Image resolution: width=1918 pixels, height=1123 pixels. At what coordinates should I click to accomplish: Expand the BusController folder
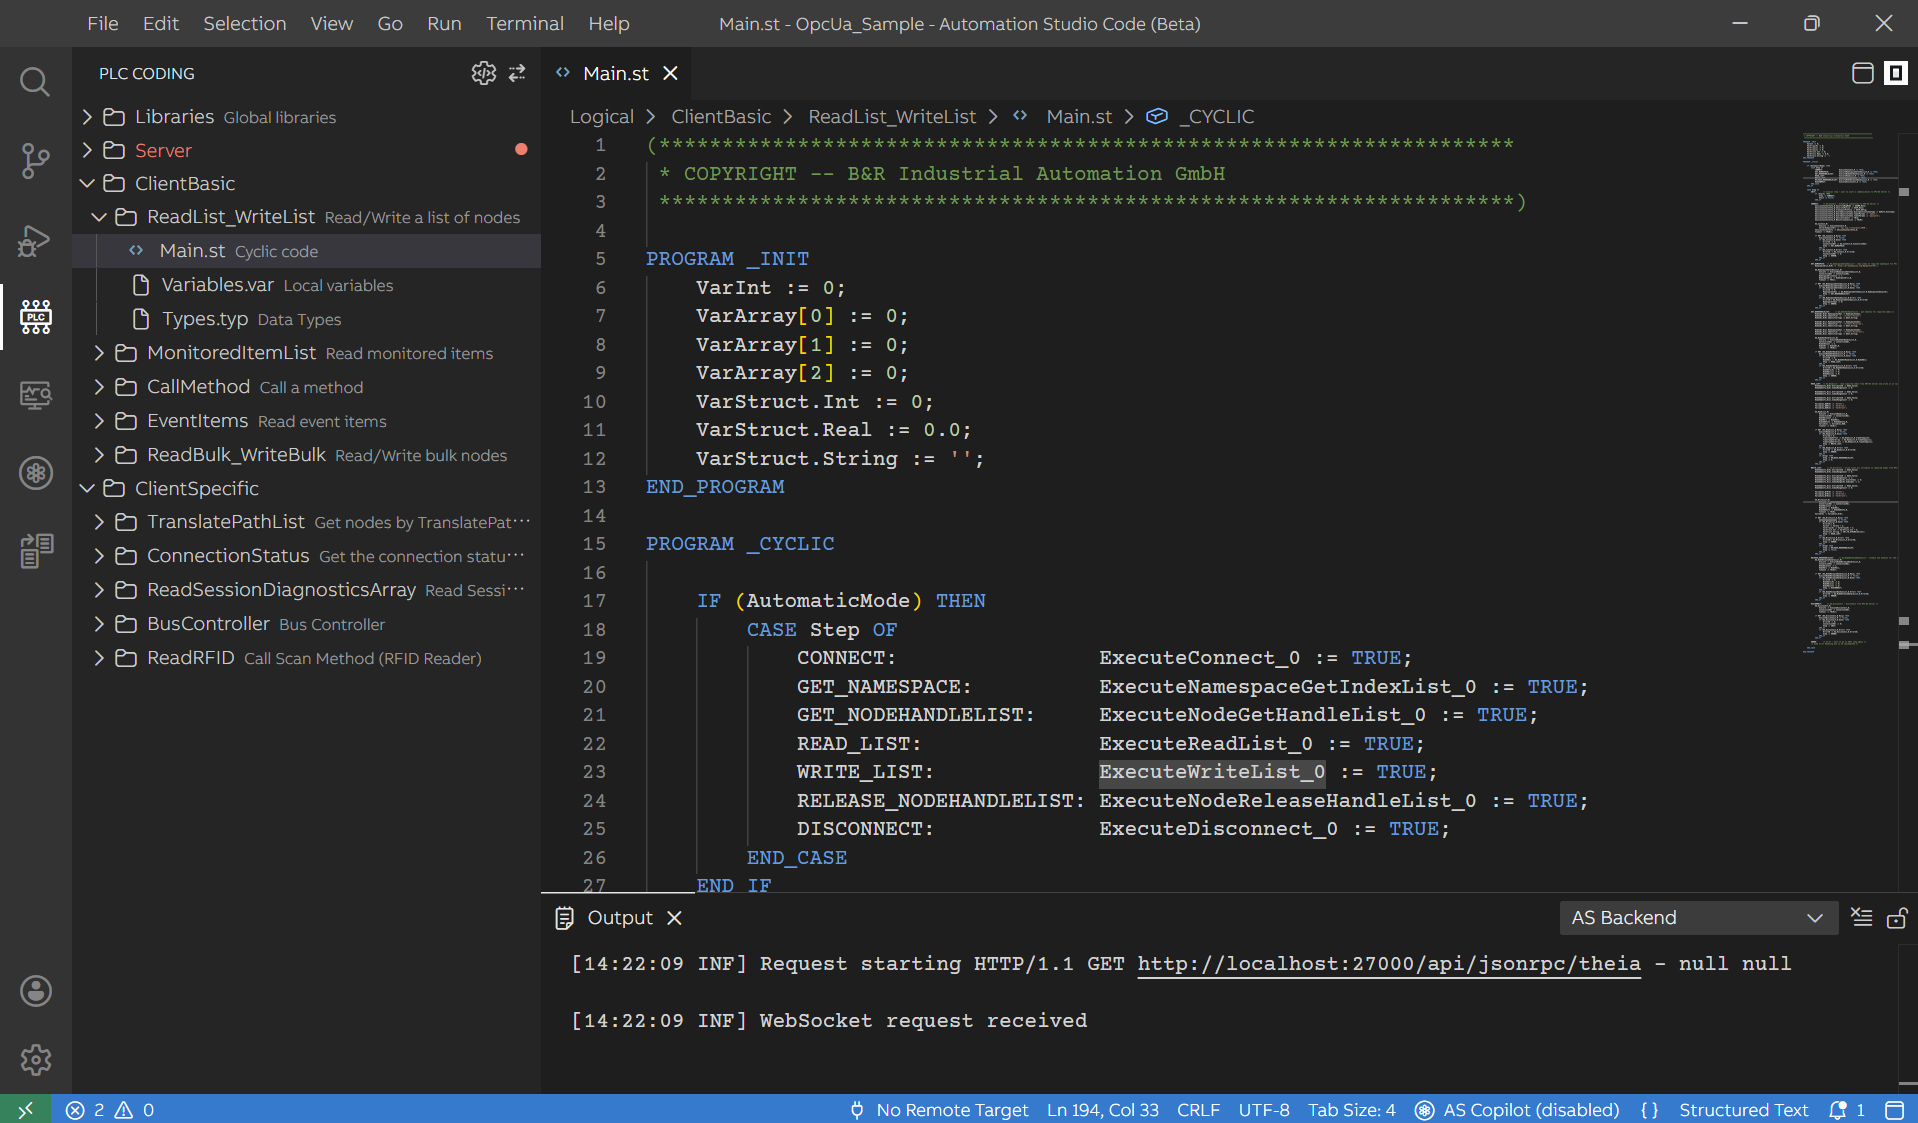(99, 624)
